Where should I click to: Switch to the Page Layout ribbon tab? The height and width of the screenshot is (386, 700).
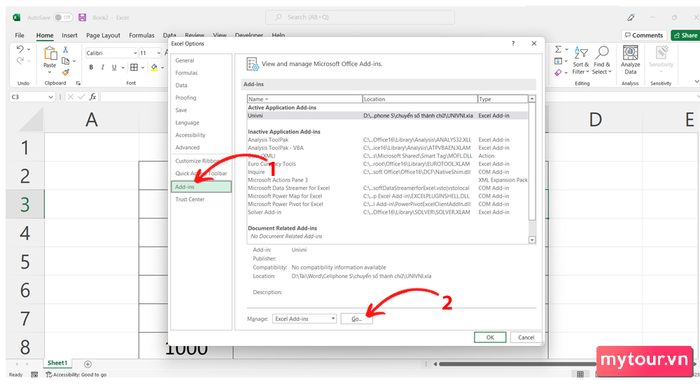tap(103, 35)
